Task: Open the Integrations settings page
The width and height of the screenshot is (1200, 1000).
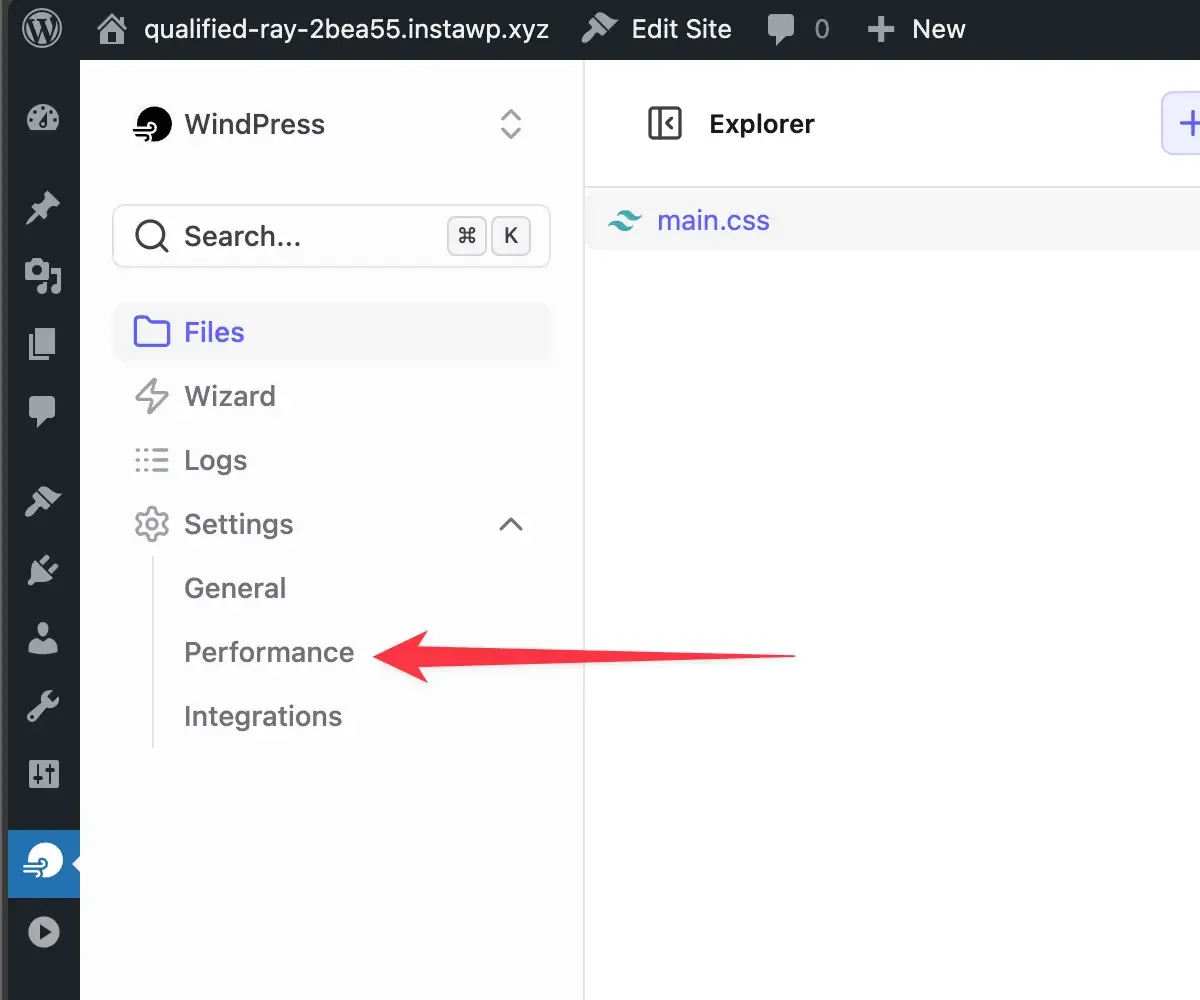Action: pyautogui.click(x=263, y=716)
